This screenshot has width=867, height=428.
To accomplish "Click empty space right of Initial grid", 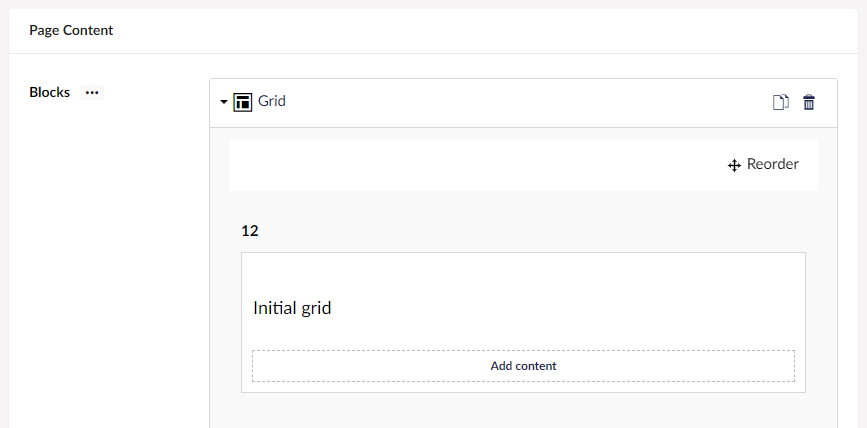I will pos(564,308).
